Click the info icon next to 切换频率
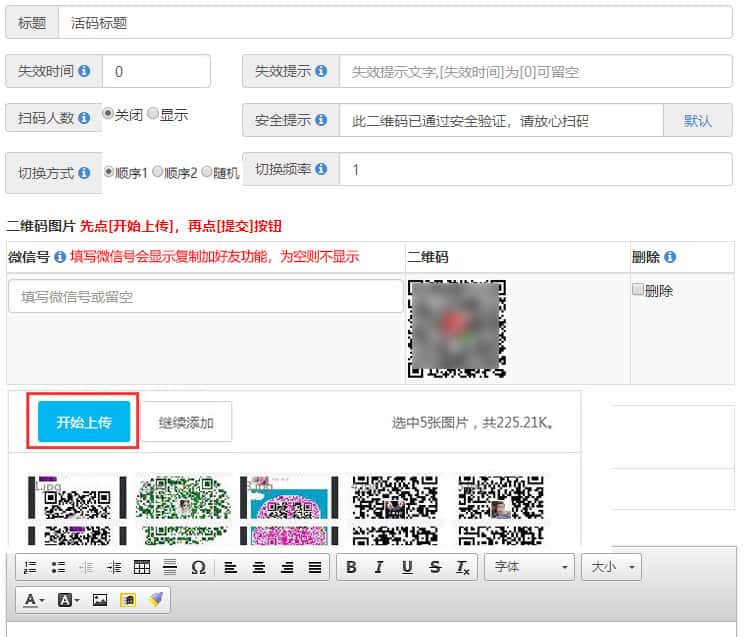The image size is (743, 637). pos(321,169)
